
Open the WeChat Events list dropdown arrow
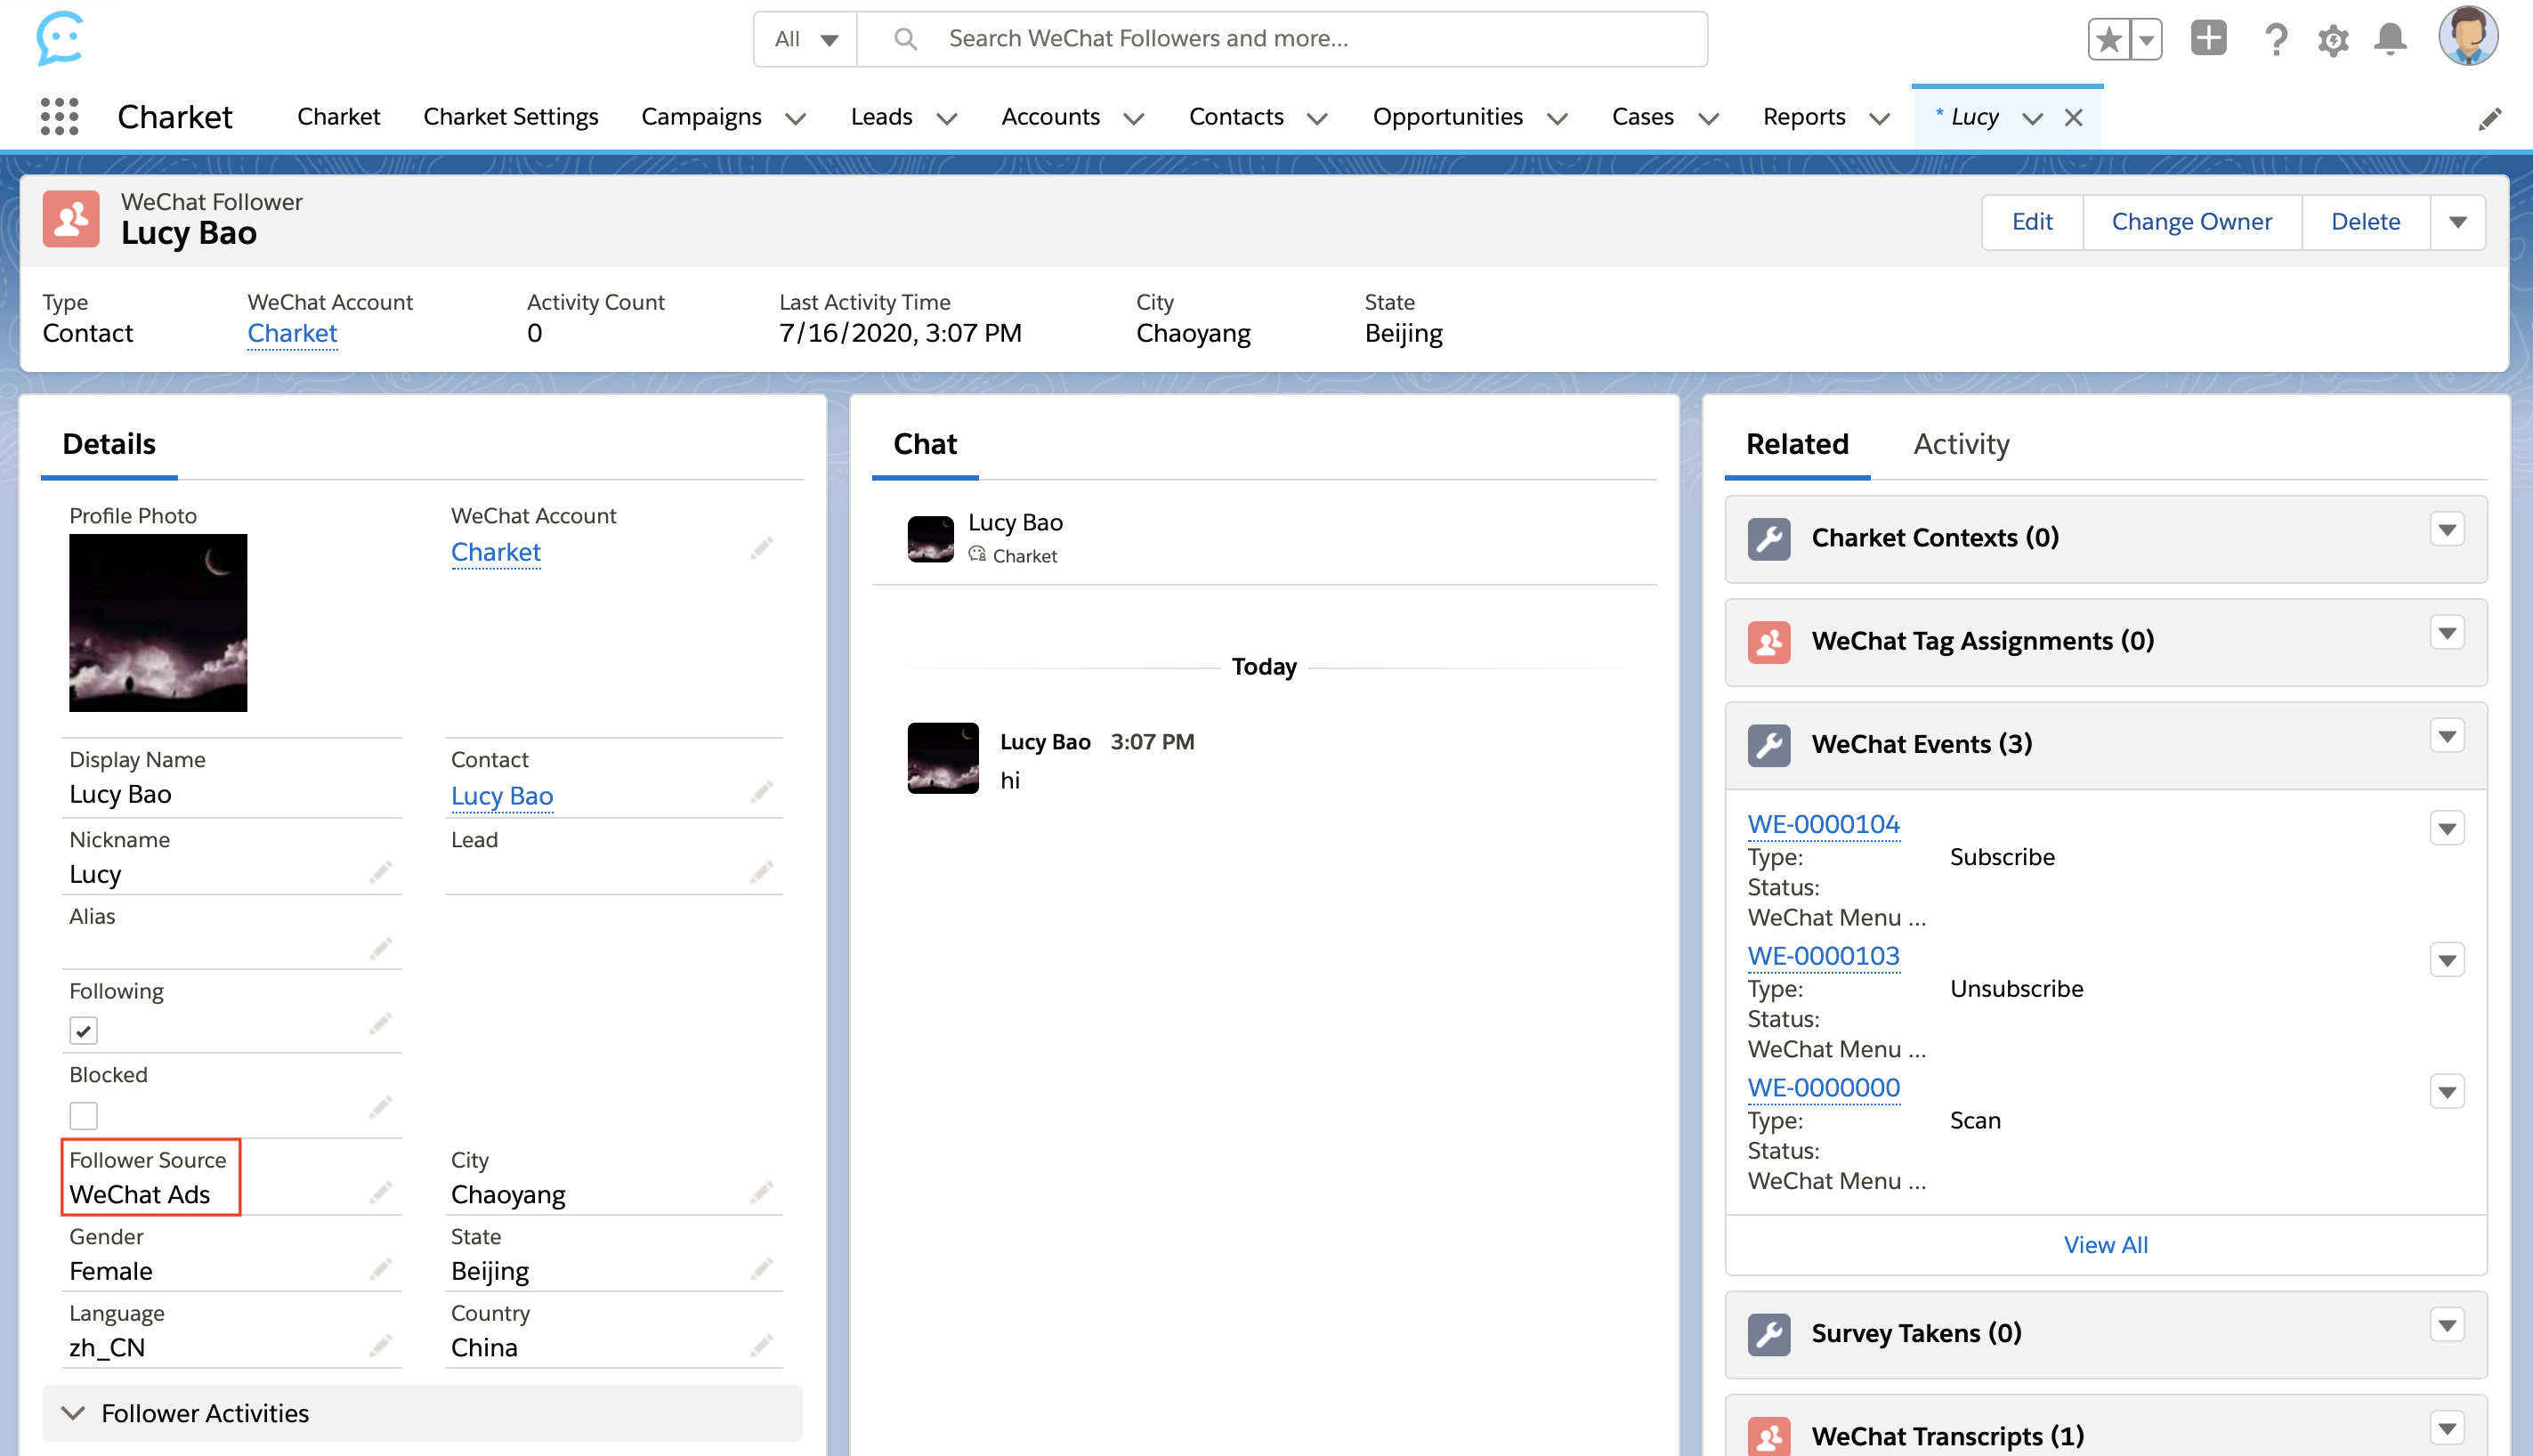point(2446,737)
